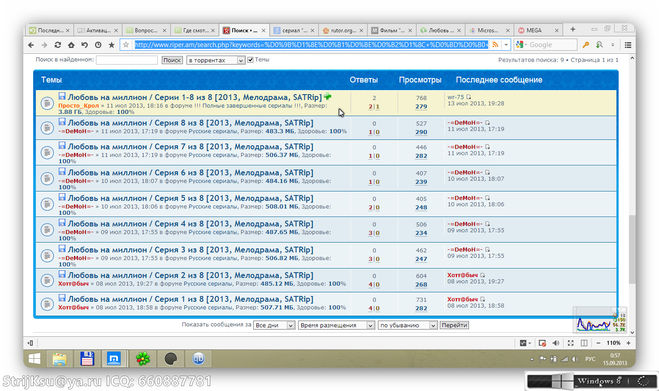Expand the 'Все дни' dropdown
The image size is (659, 391).
(274, 325)
